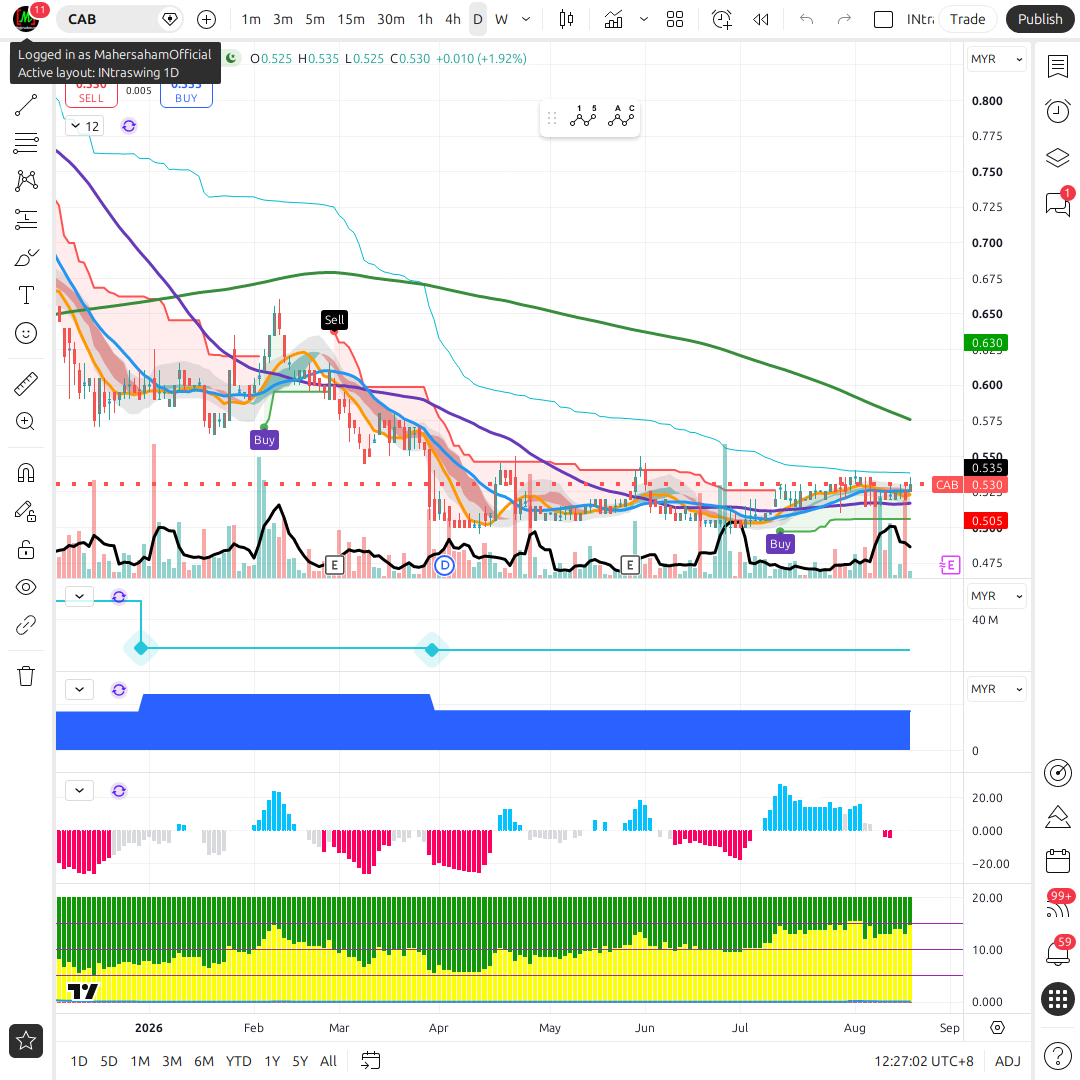Select the W weekly timeframe

(501, 19)
